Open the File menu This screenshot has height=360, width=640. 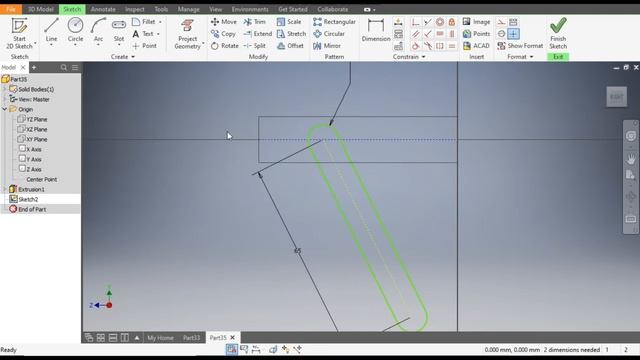tap(11, 9)
